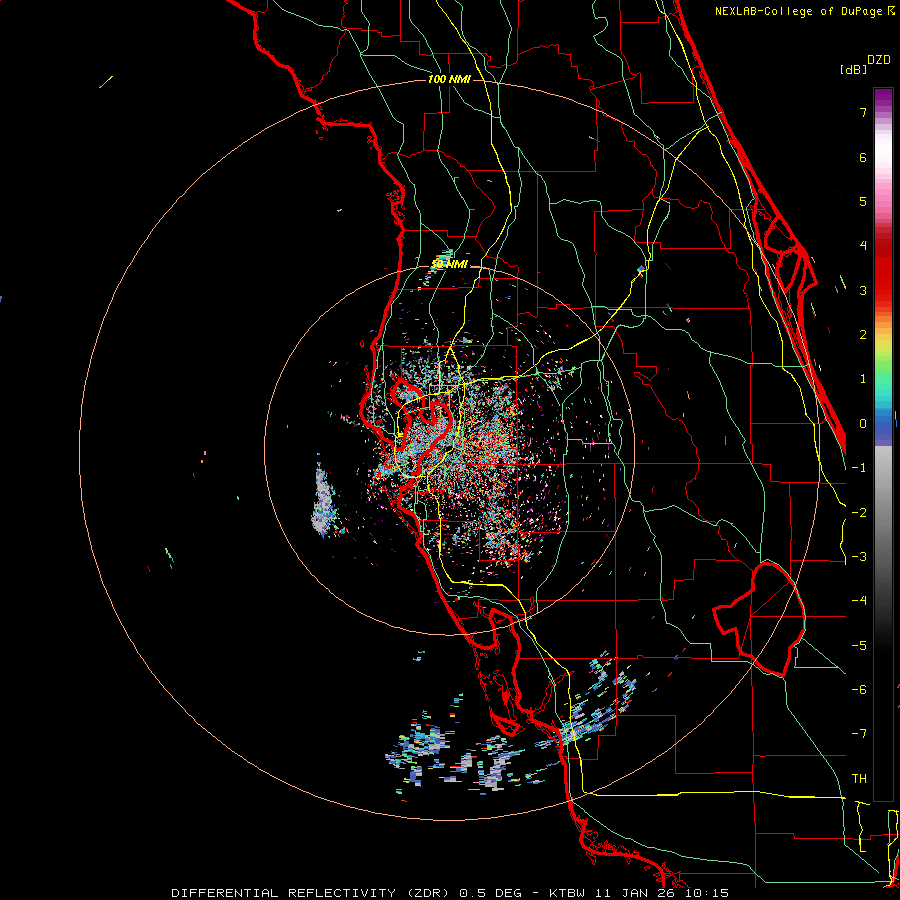Select the "-7" tick label on the color scale
The image size is (900, 900).
(859, 734)
